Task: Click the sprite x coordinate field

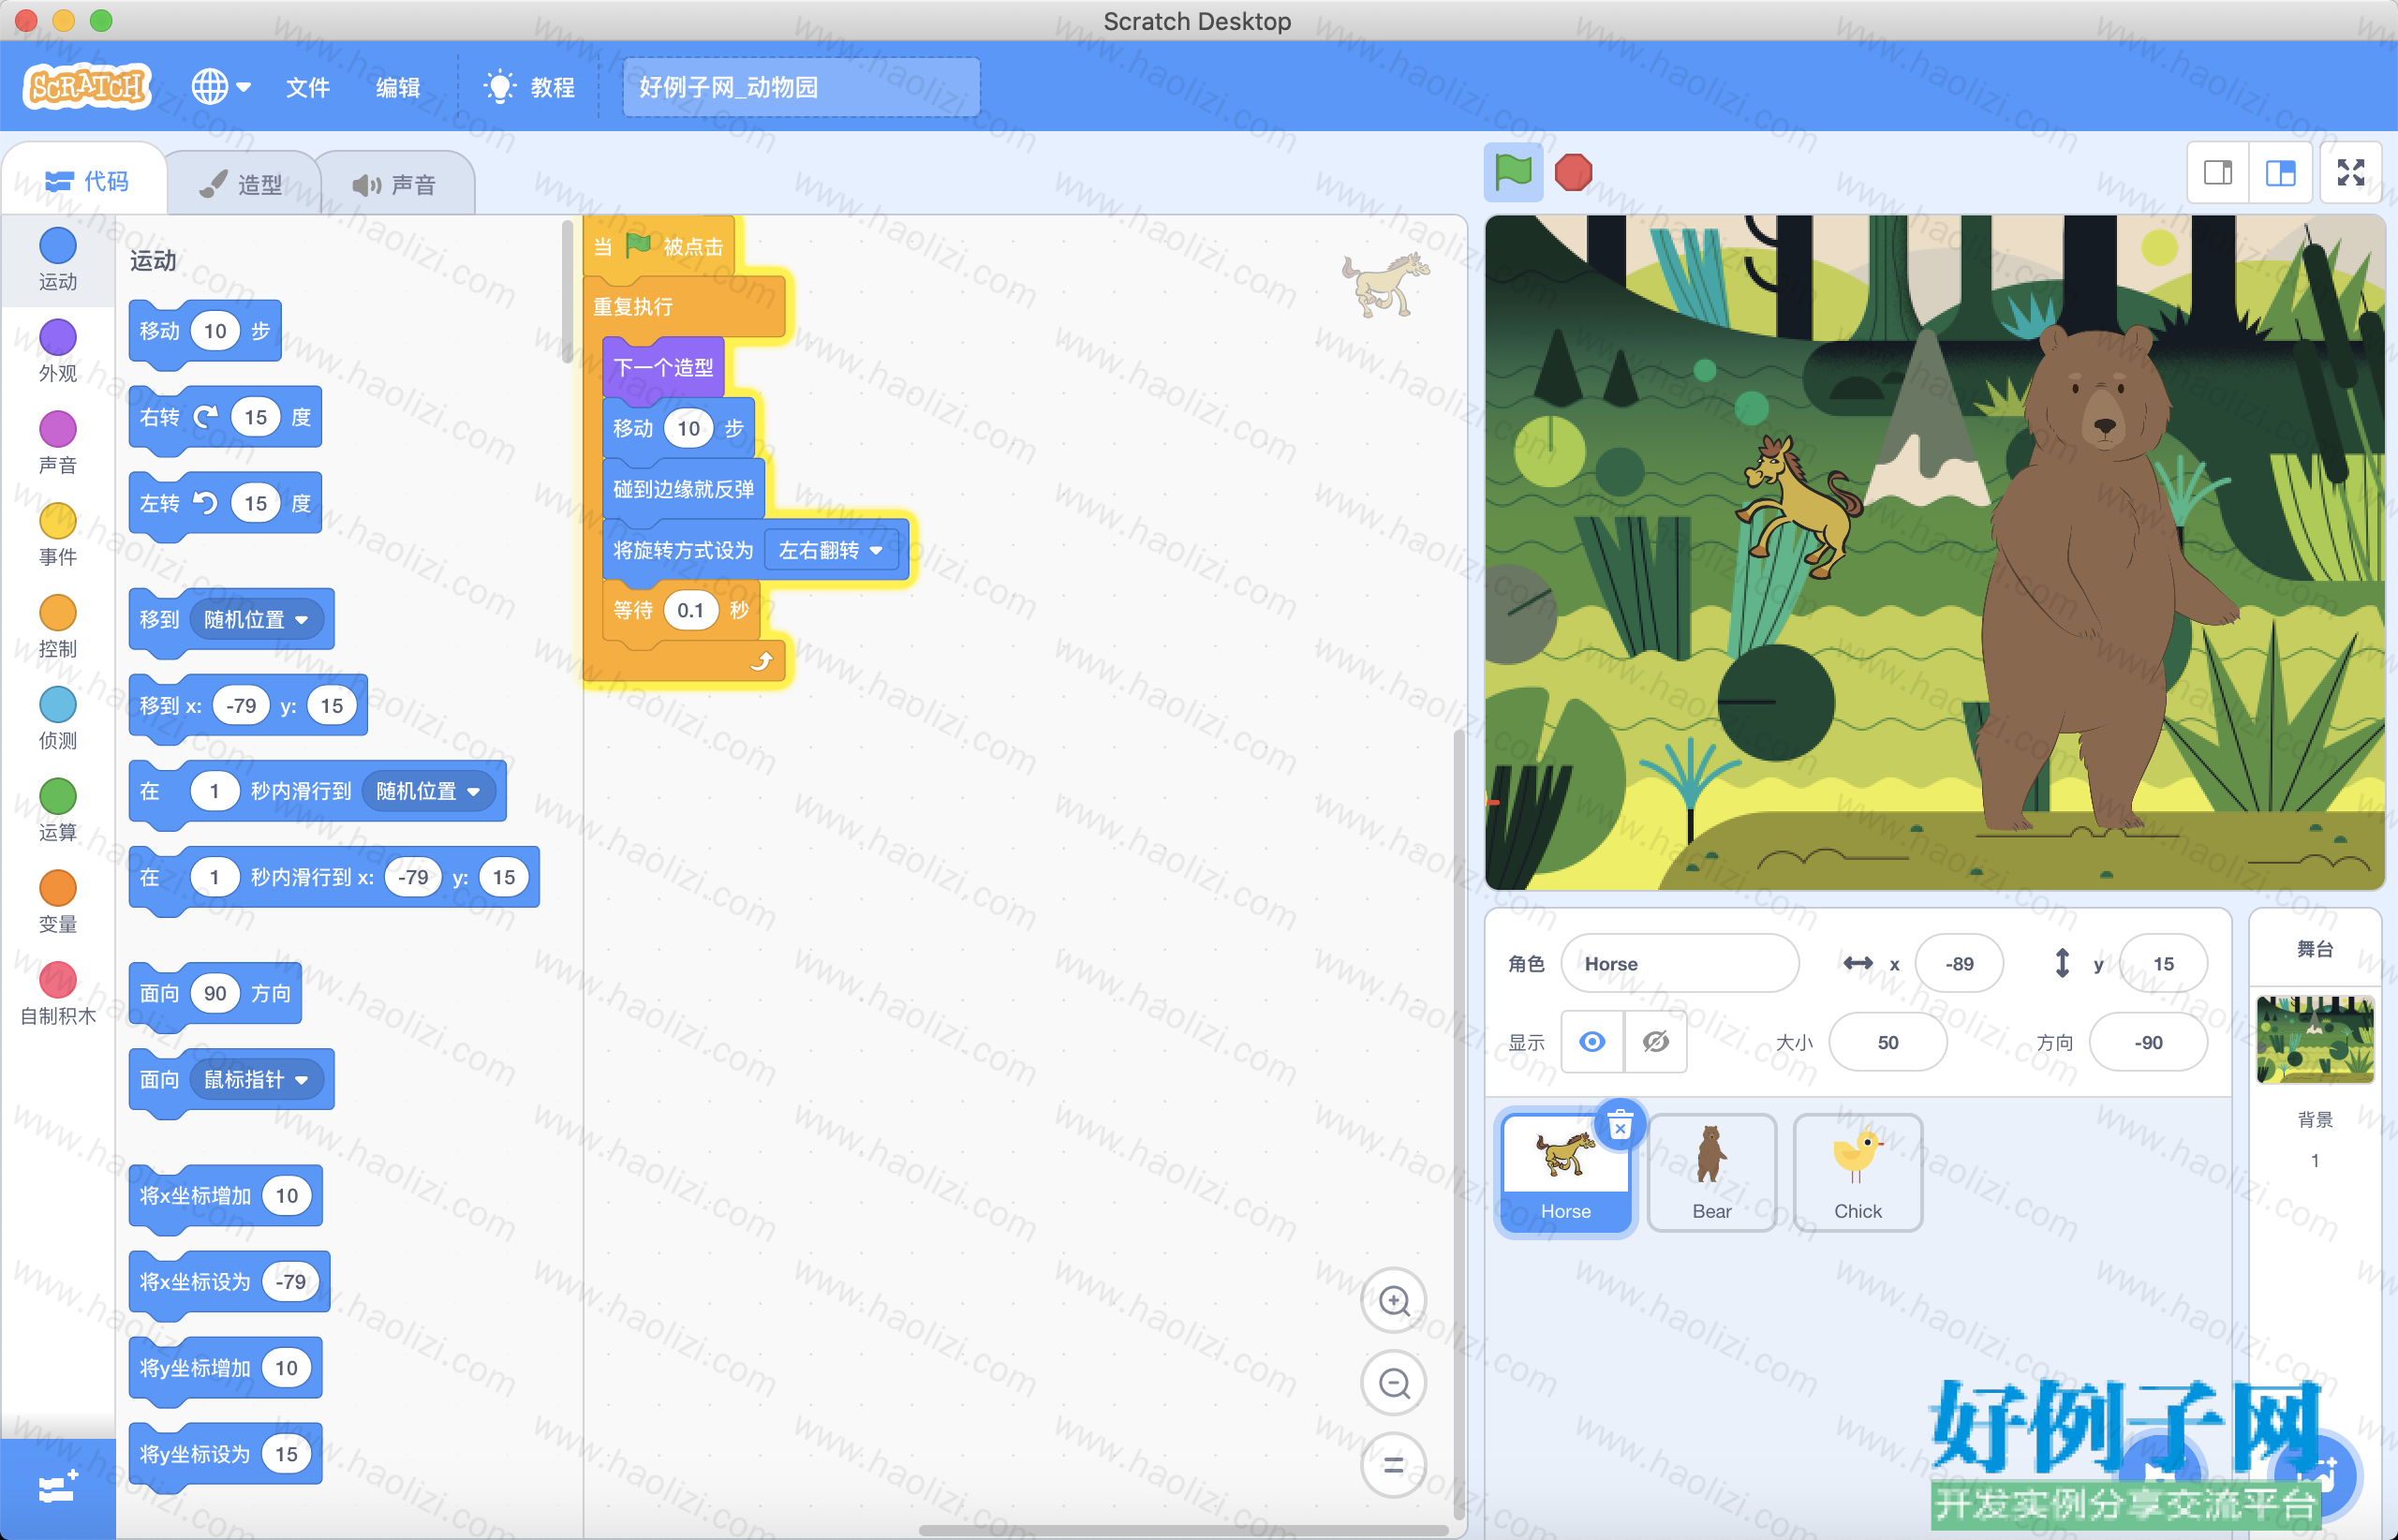Action: tap(1958, 963)
